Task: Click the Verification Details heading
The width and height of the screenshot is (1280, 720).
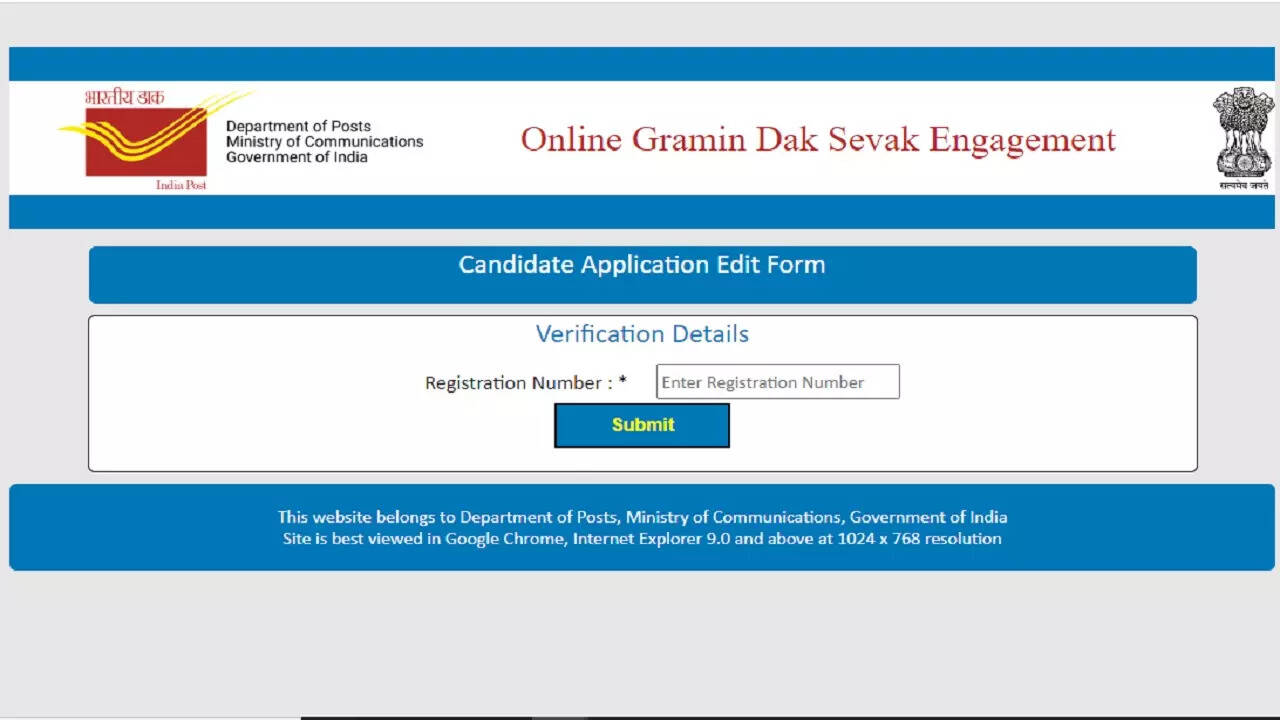Action: pyautogui.click(x=642, y=334)
